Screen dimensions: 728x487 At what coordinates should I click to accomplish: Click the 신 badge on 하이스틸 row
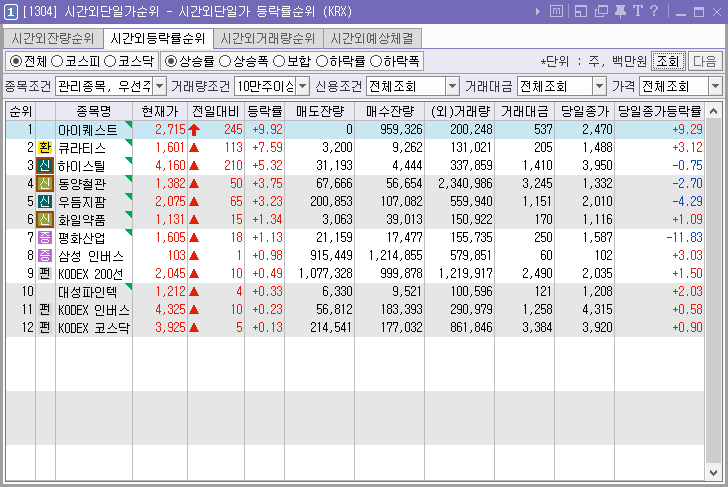(x=45, y=166)
